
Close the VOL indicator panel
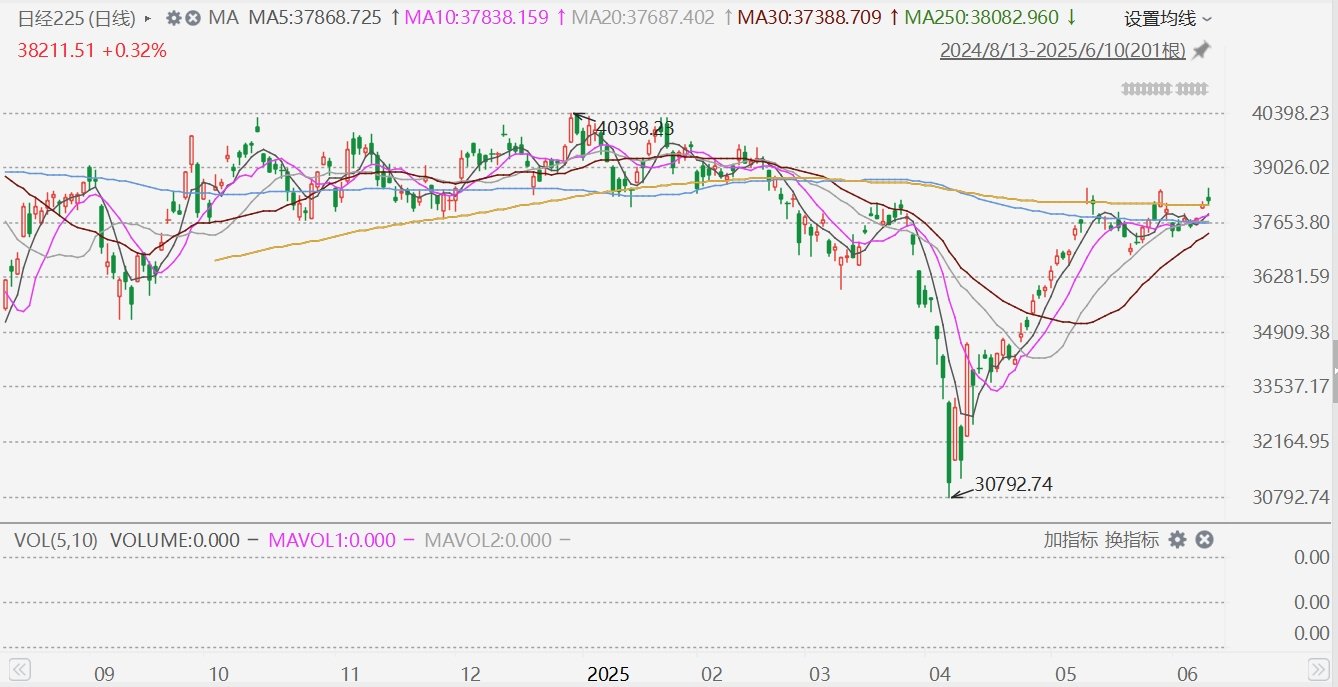pos(1204,540)
